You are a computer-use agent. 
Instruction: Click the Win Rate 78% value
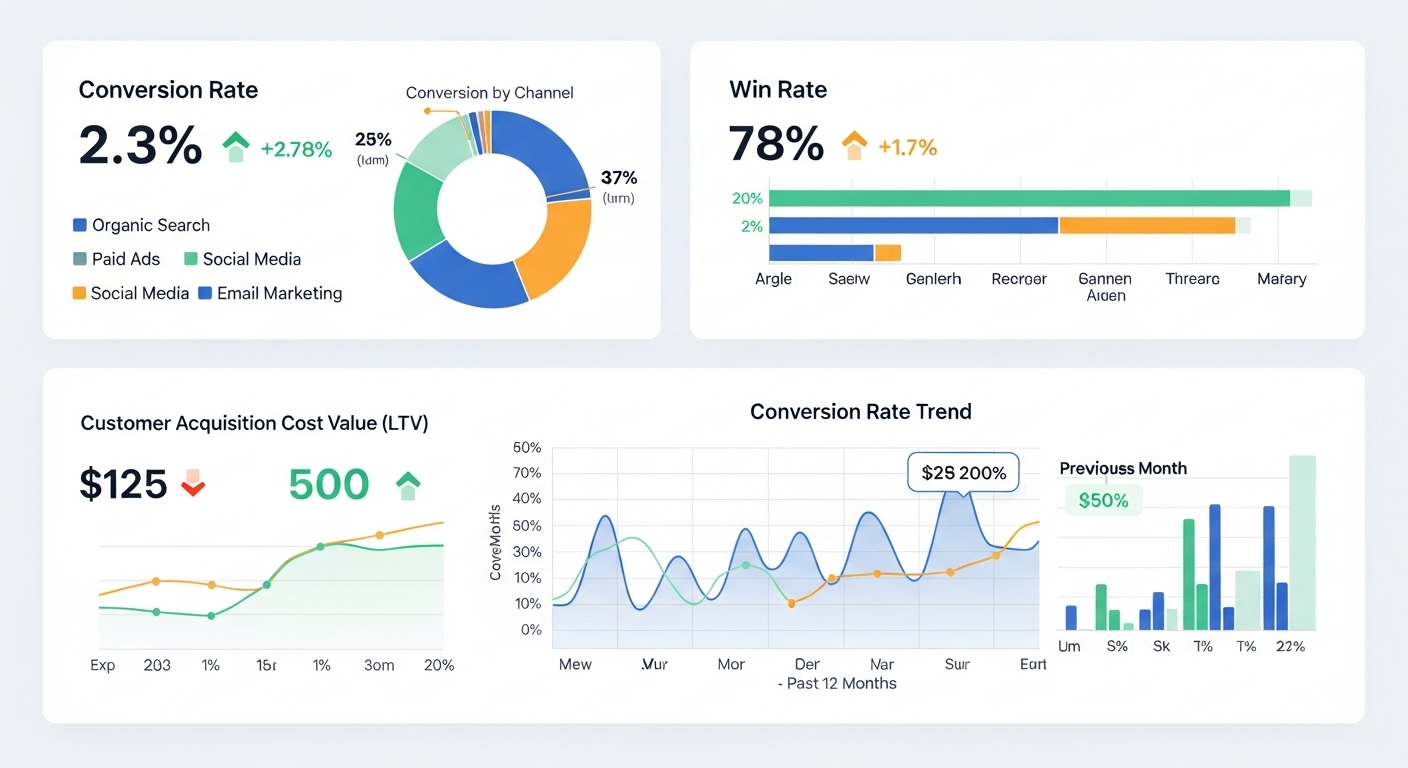click(x=776, y=145)
